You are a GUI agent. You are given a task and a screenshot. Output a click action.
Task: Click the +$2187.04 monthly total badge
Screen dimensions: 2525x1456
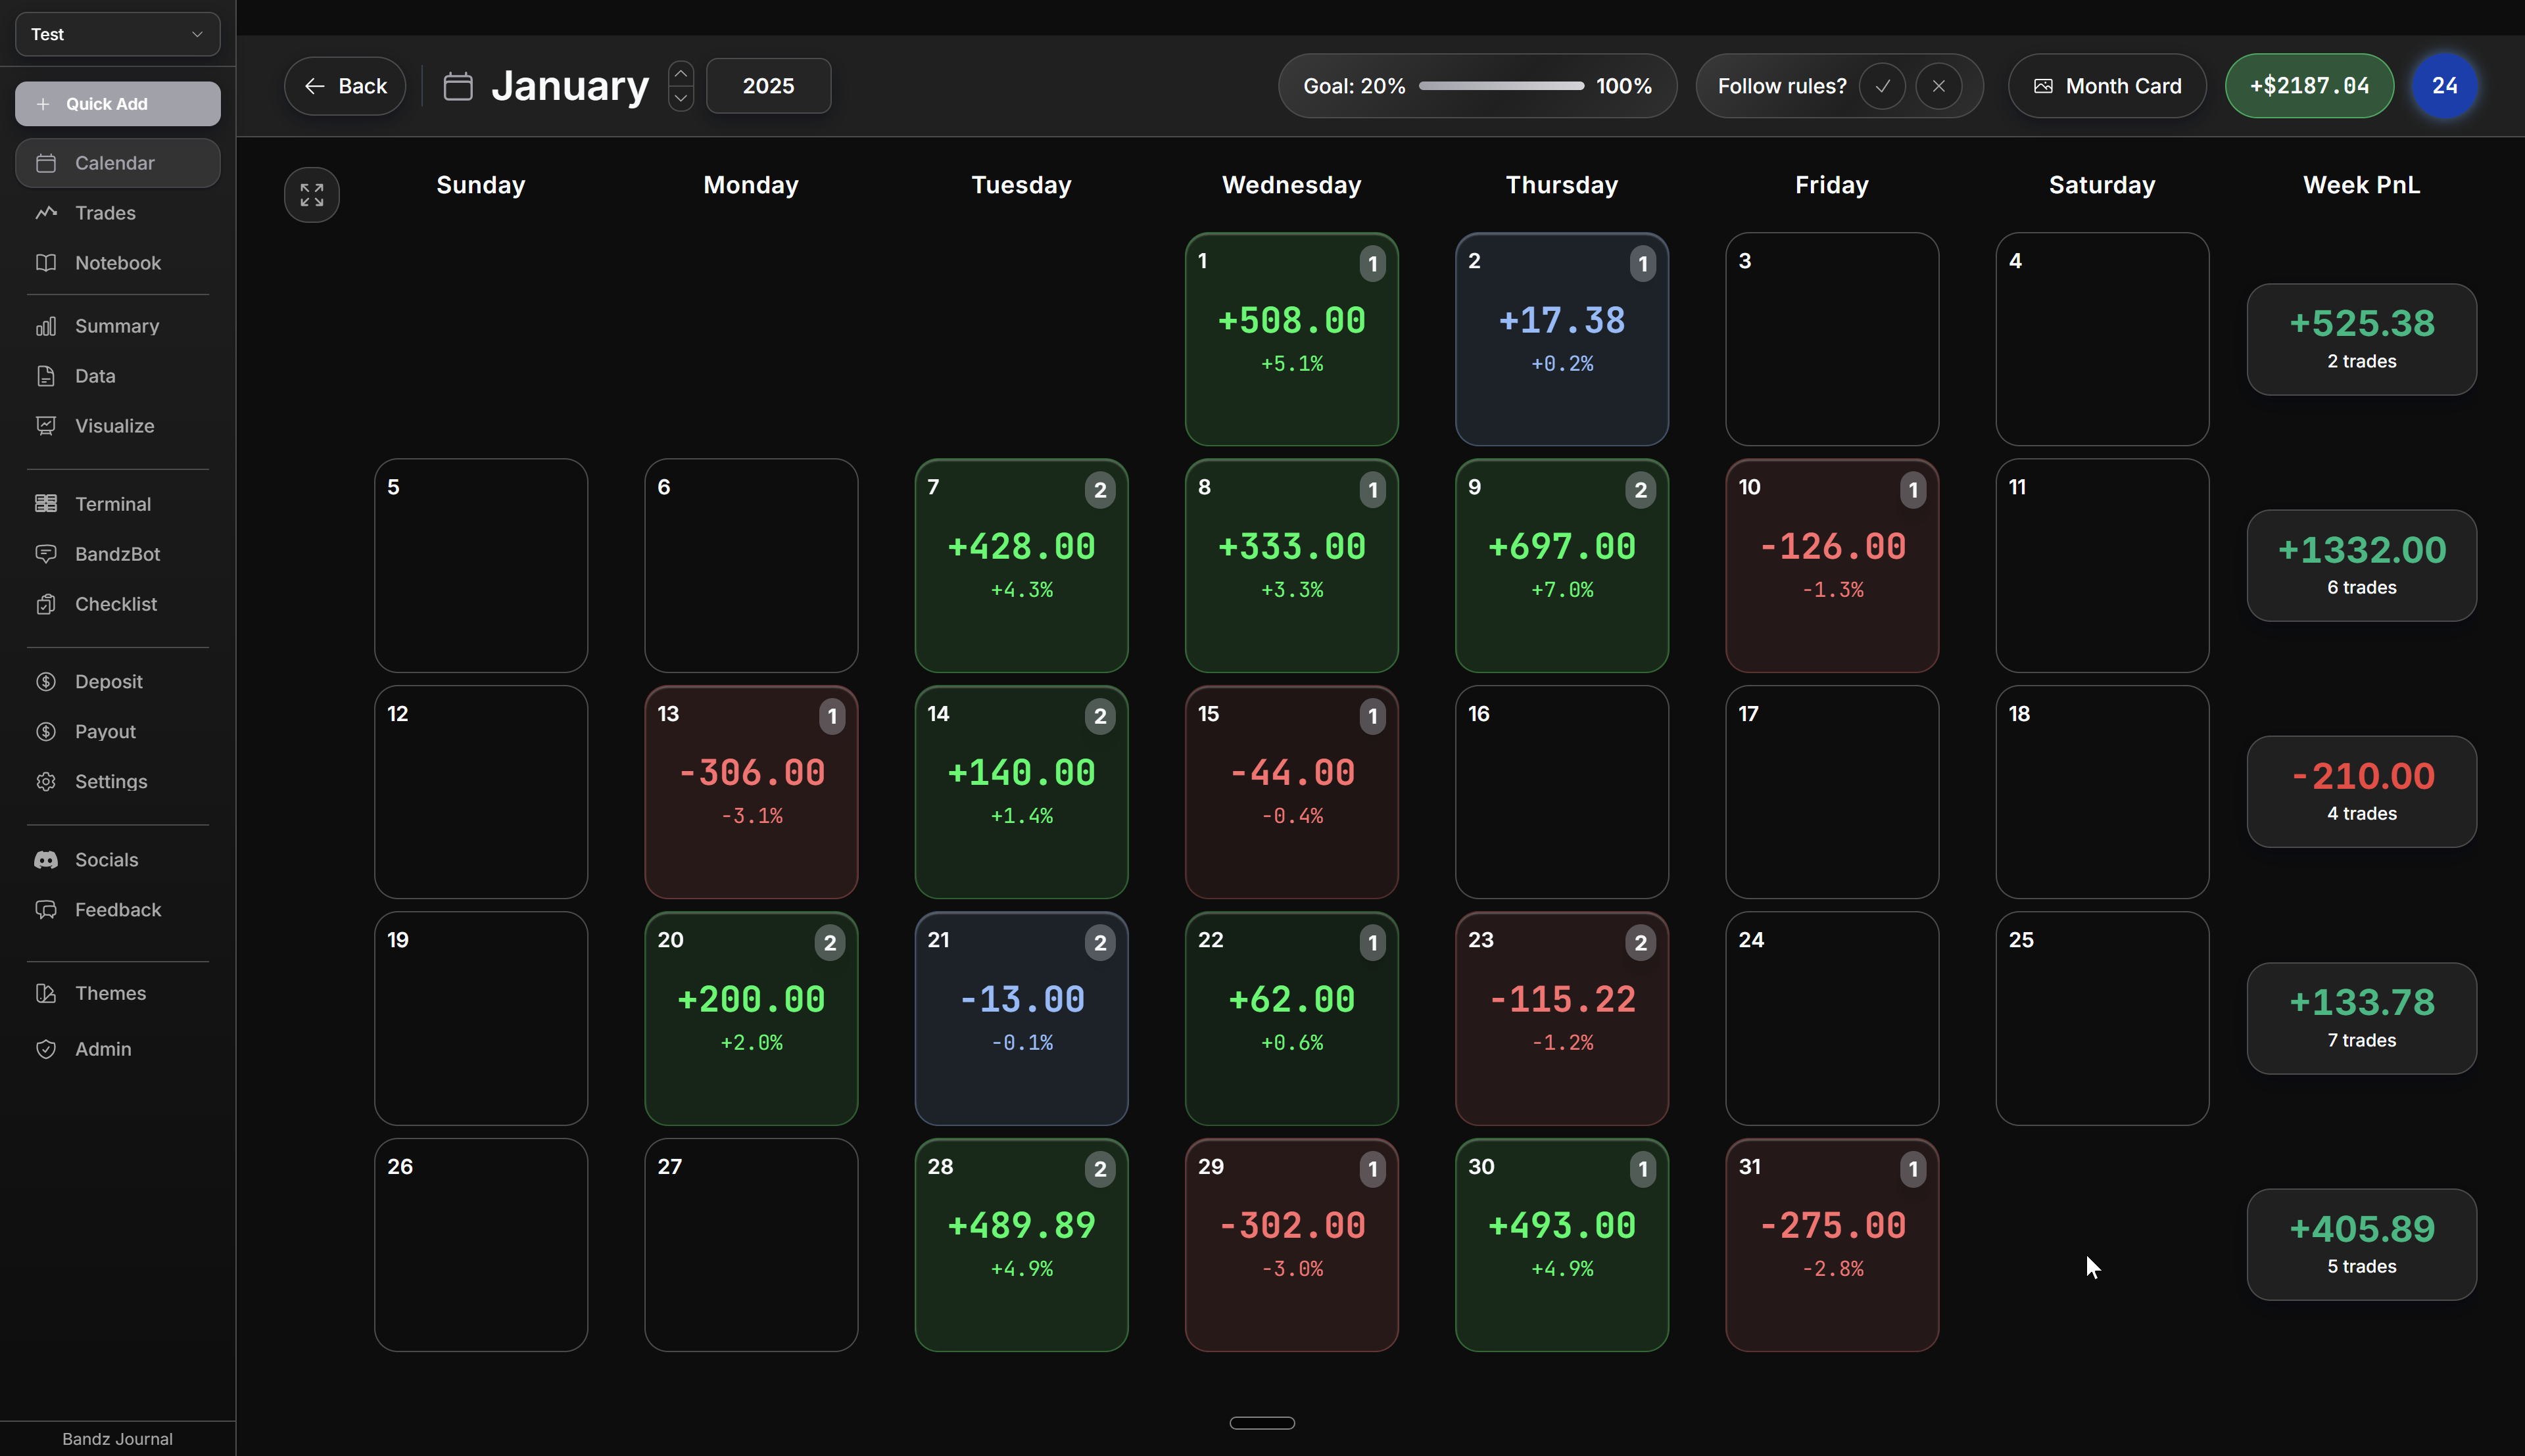click(x=2309, y=86)
